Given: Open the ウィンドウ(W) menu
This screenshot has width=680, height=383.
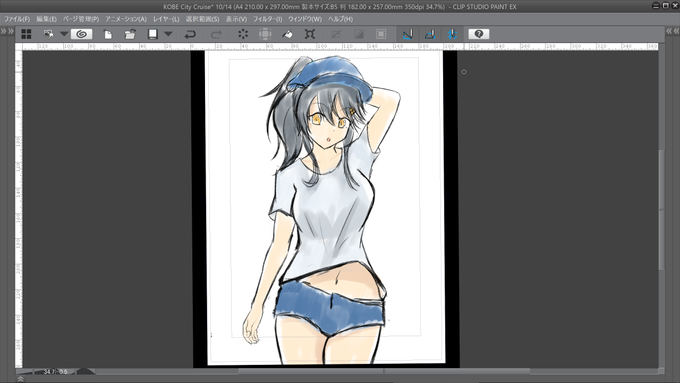Looking at the screenshot, I should [305, 19].
